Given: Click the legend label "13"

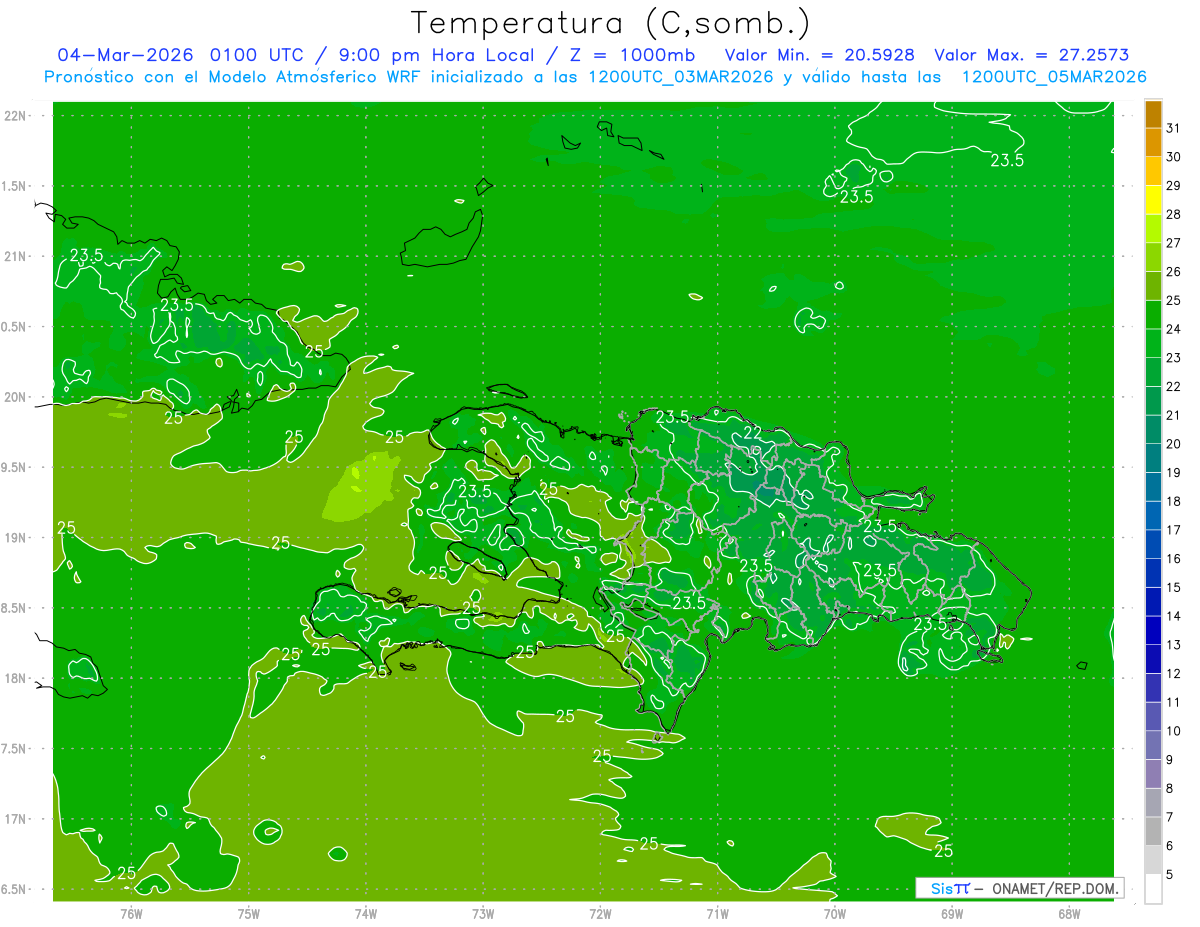Looking at the screenshot, I should click(1174, 645).
